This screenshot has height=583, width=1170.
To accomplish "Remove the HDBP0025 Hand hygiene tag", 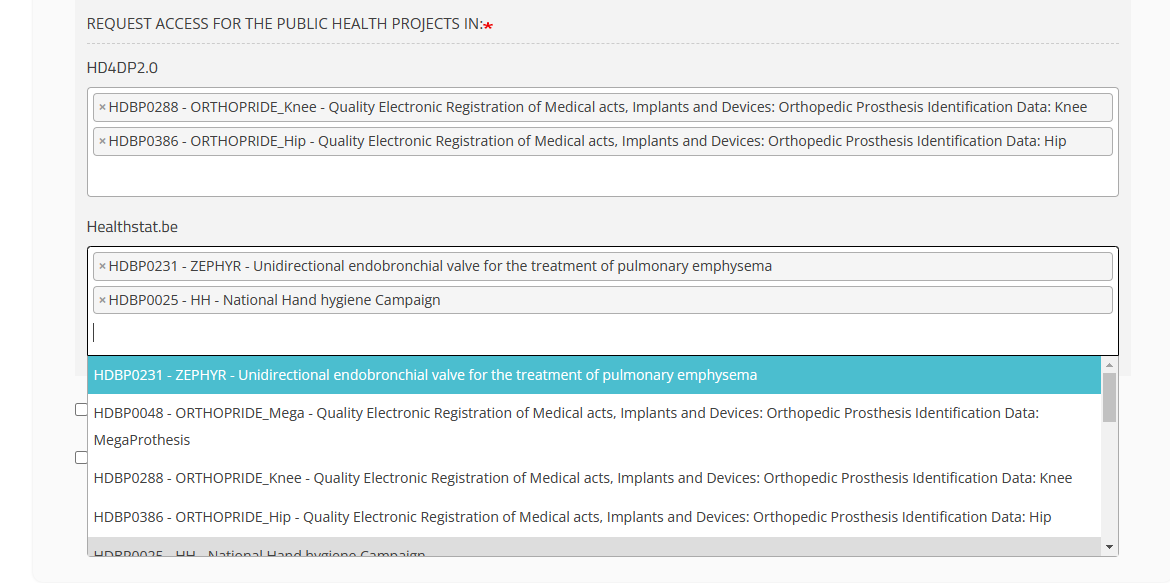I will (102, 301).
